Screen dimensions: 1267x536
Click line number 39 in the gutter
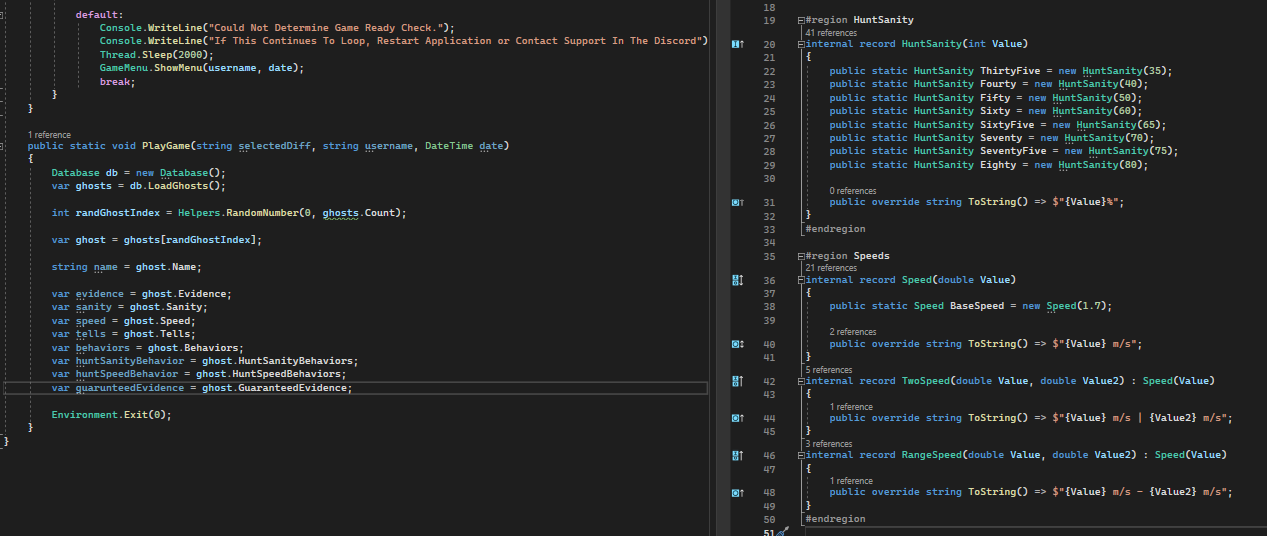[769, 321]
